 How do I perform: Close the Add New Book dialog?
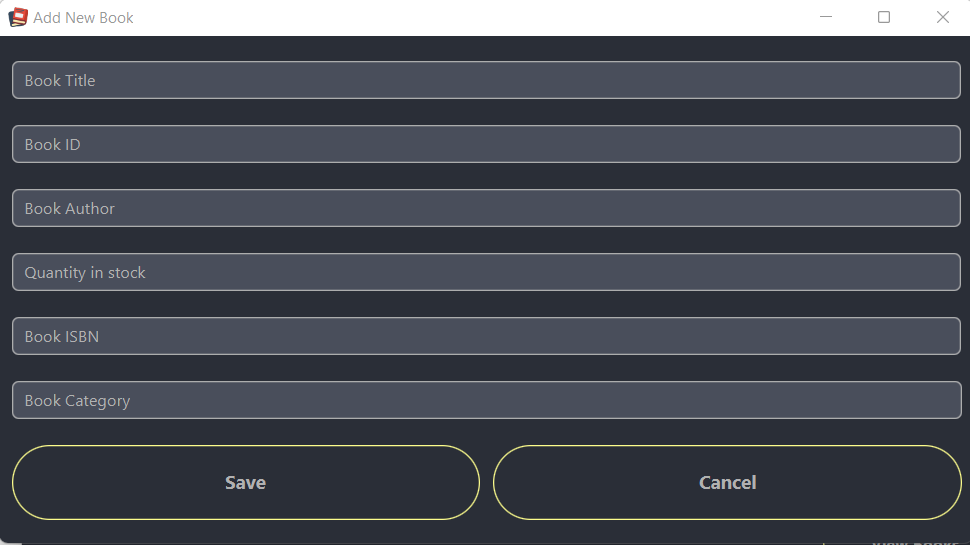tap(942, 17)
